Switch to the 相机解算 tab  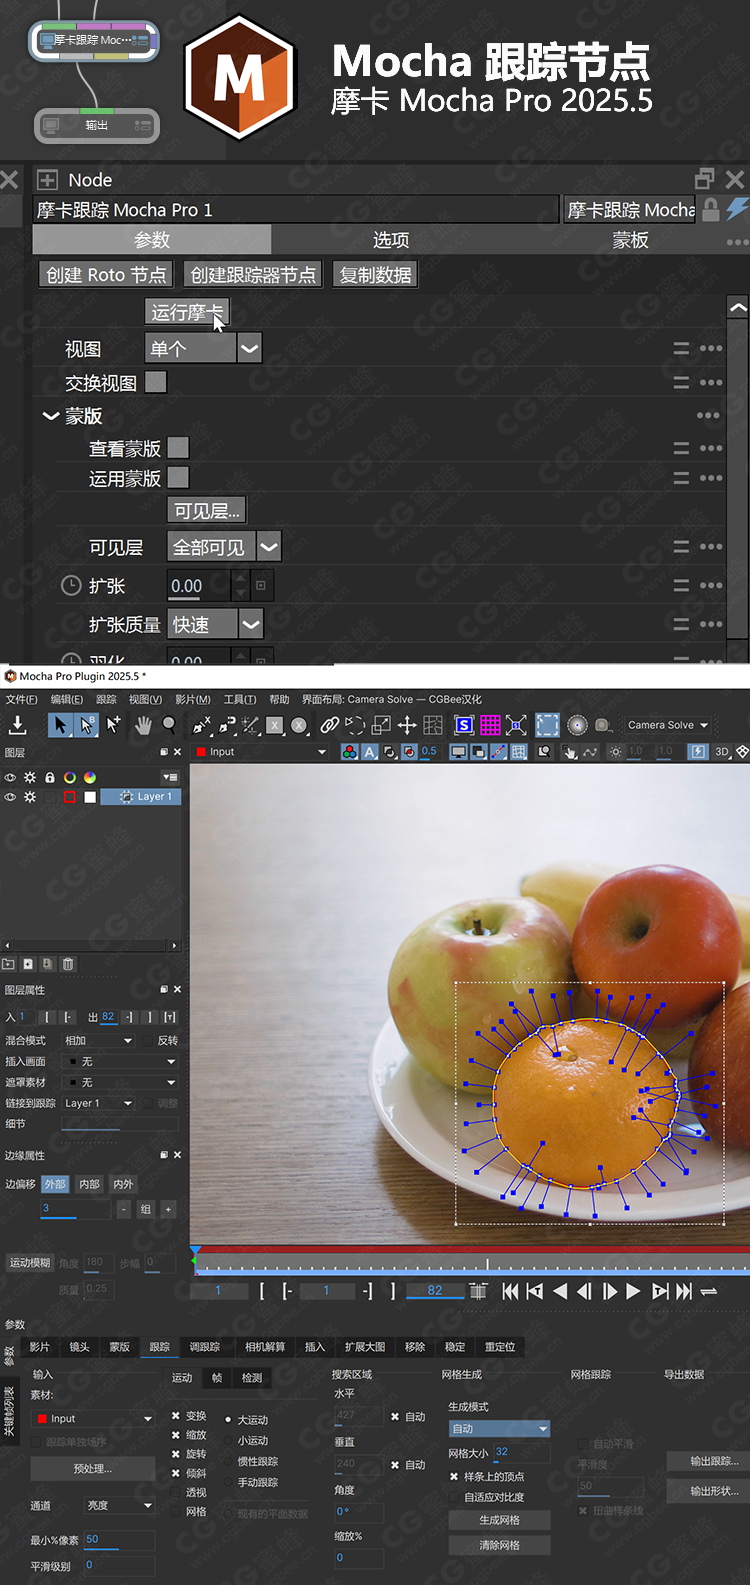pyautogui.click(x=265, y=1347)
